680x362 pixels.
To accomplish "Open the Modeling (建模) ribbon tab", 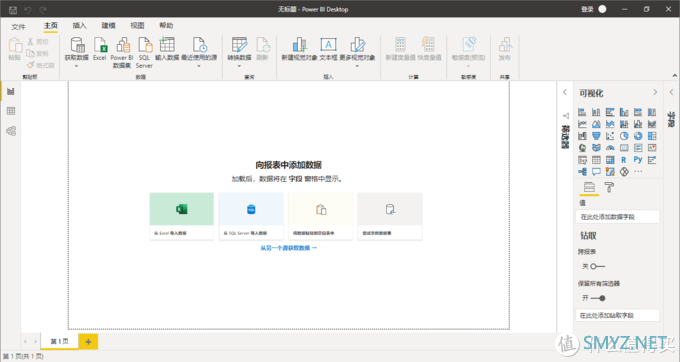I will pos(108,26).
